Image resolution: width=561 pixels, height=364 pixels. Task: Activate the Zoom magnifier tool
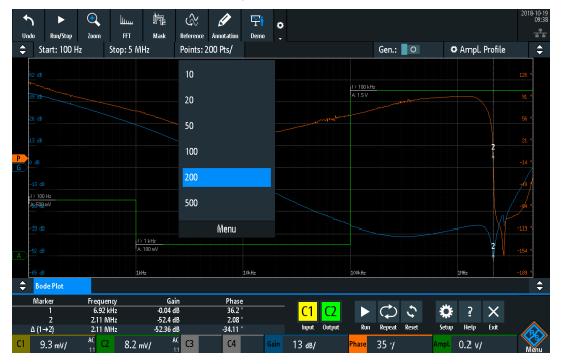(x=94, y=25)
